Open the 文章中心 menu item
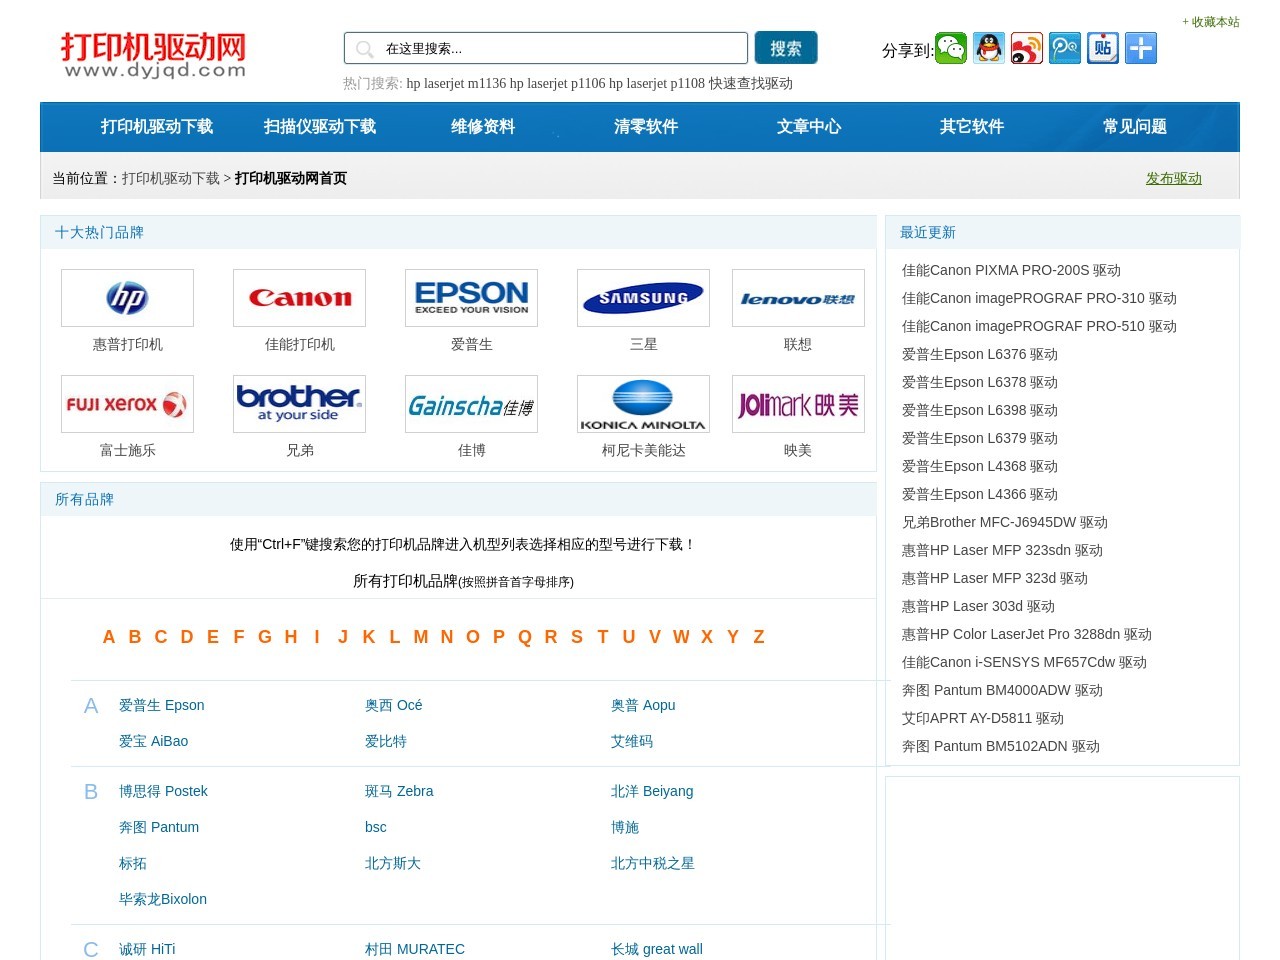 coord(809,127)
